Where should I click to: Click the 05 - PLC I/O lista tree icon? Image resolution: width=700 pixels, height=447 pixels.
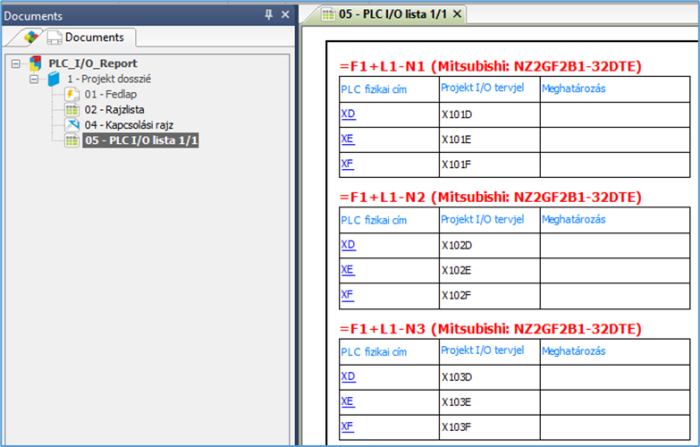click(x=71, y=140)
